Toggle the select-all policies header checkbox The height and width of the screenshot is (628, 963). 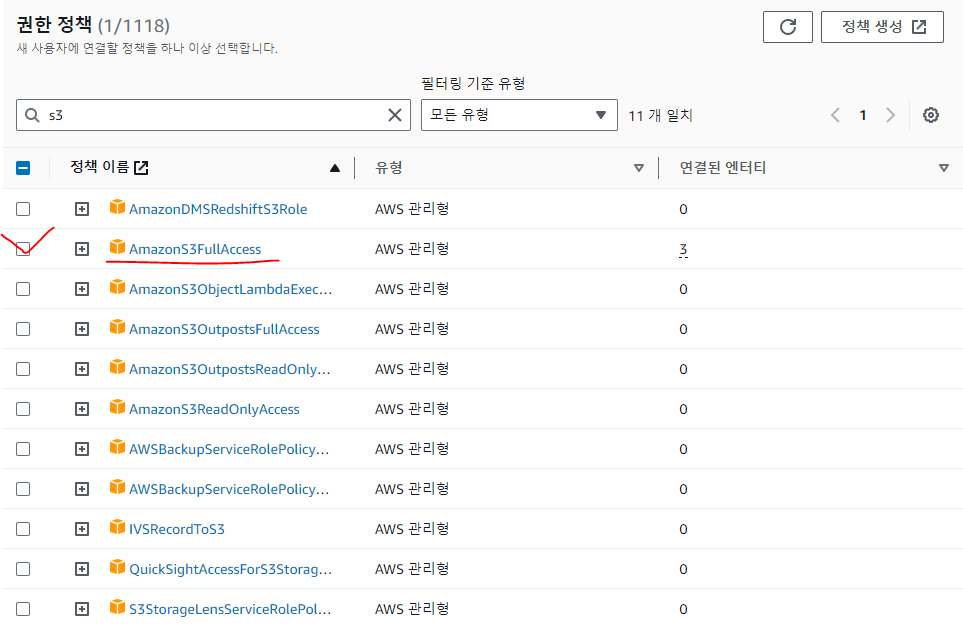(23, 168)
